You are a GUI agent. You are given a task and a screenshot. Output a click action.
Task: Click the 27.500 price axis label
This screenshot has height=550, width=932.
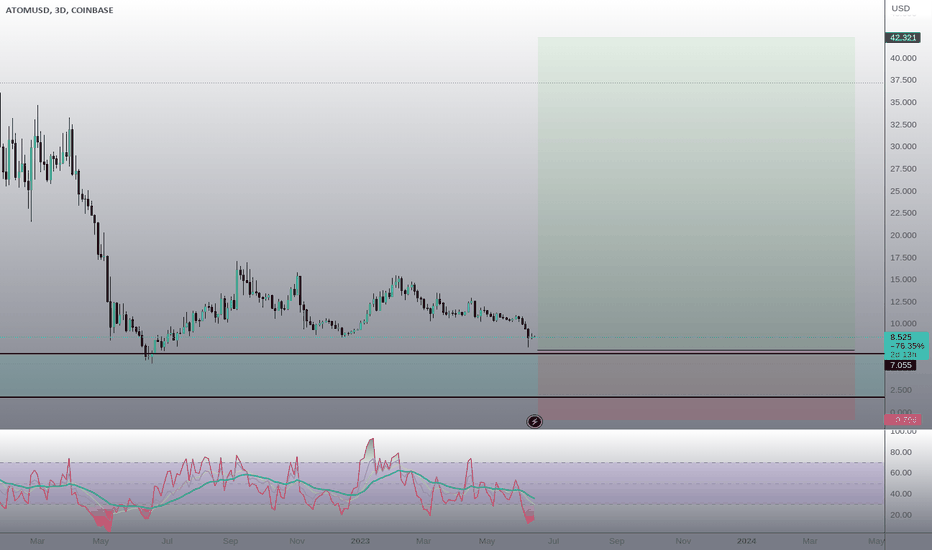point(903,169)
